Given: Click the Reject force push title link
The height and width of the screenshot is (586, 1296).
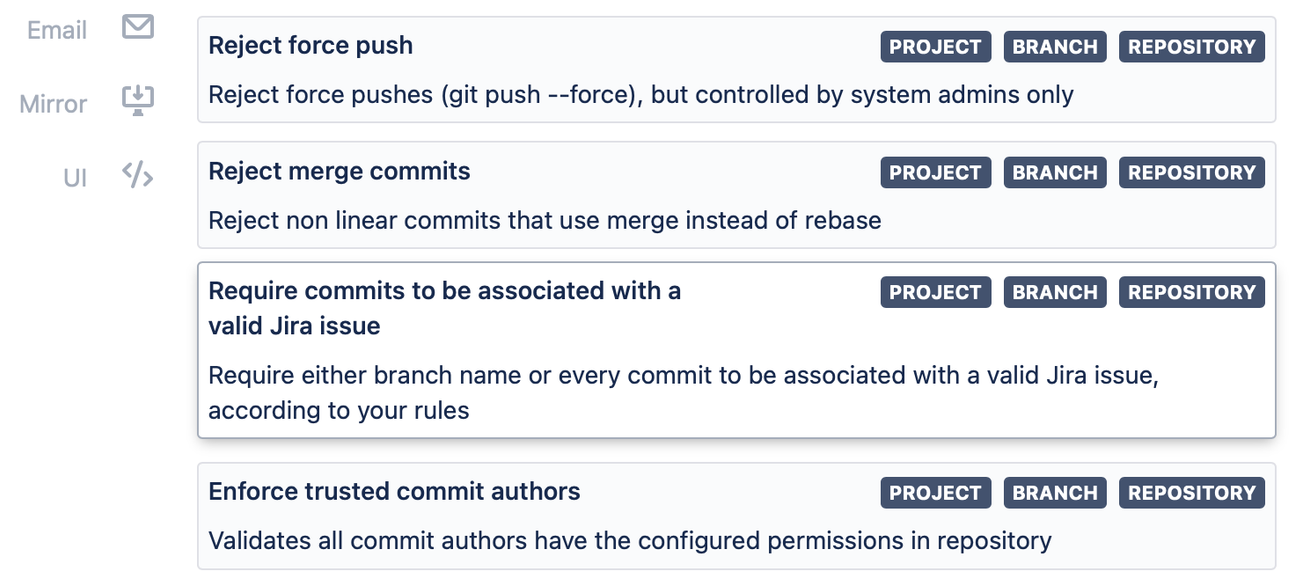Looking at the screenshot, I should 310,45.
